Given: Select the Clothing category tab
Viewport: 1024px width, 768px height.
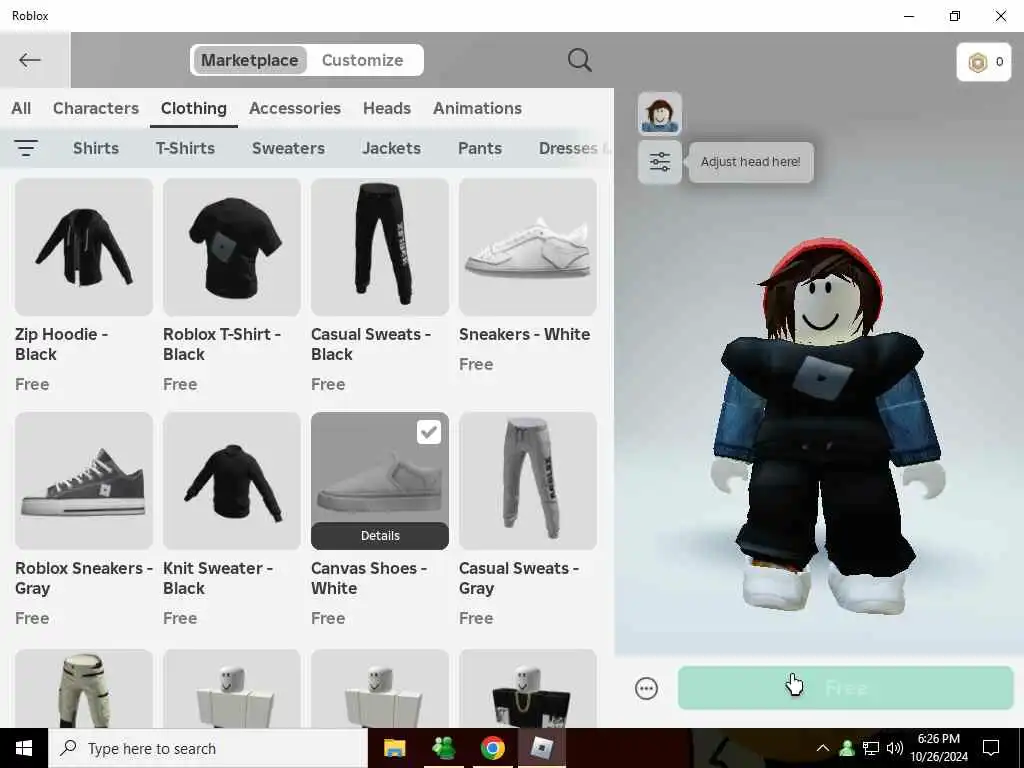Looking at the screenshot, I should pyautogui.click(x=194, y=108).
